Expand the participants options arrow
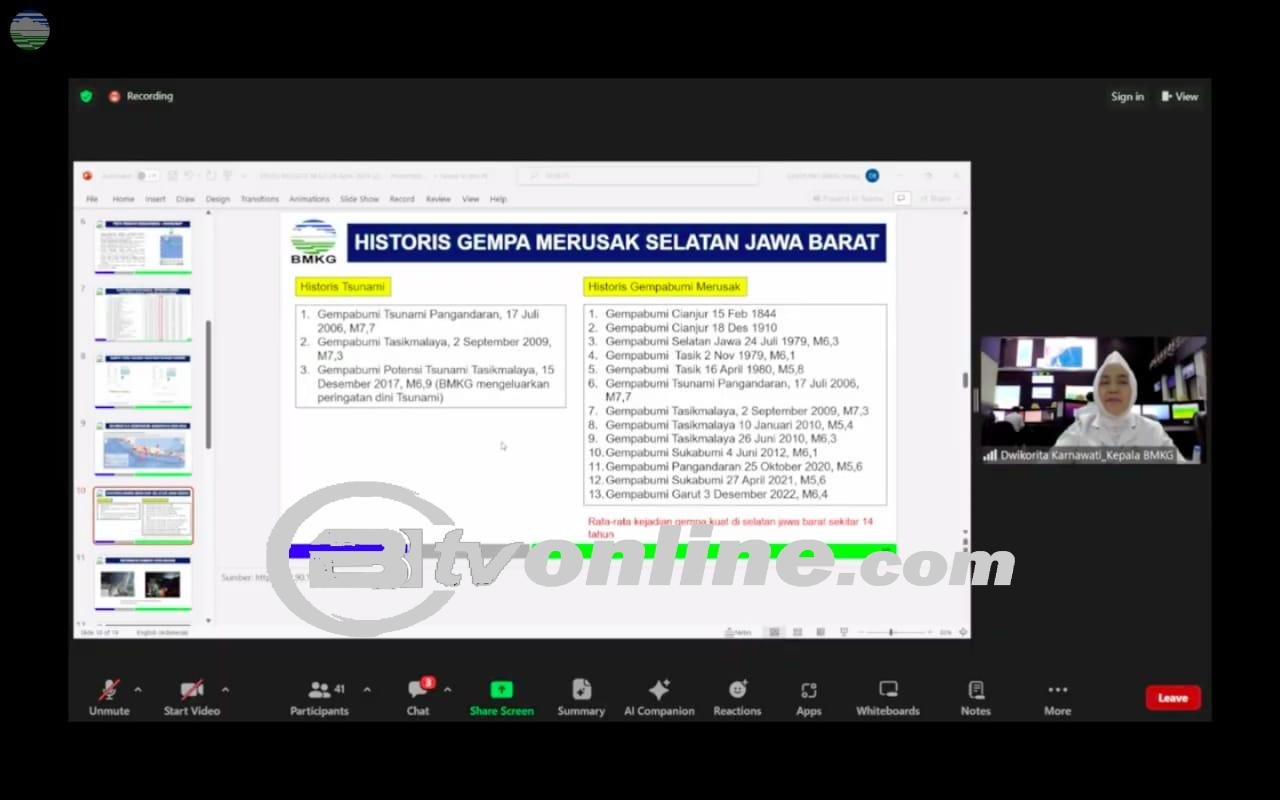The width and height of the screenshot is (1280, 800). click(x=367, y=689)
